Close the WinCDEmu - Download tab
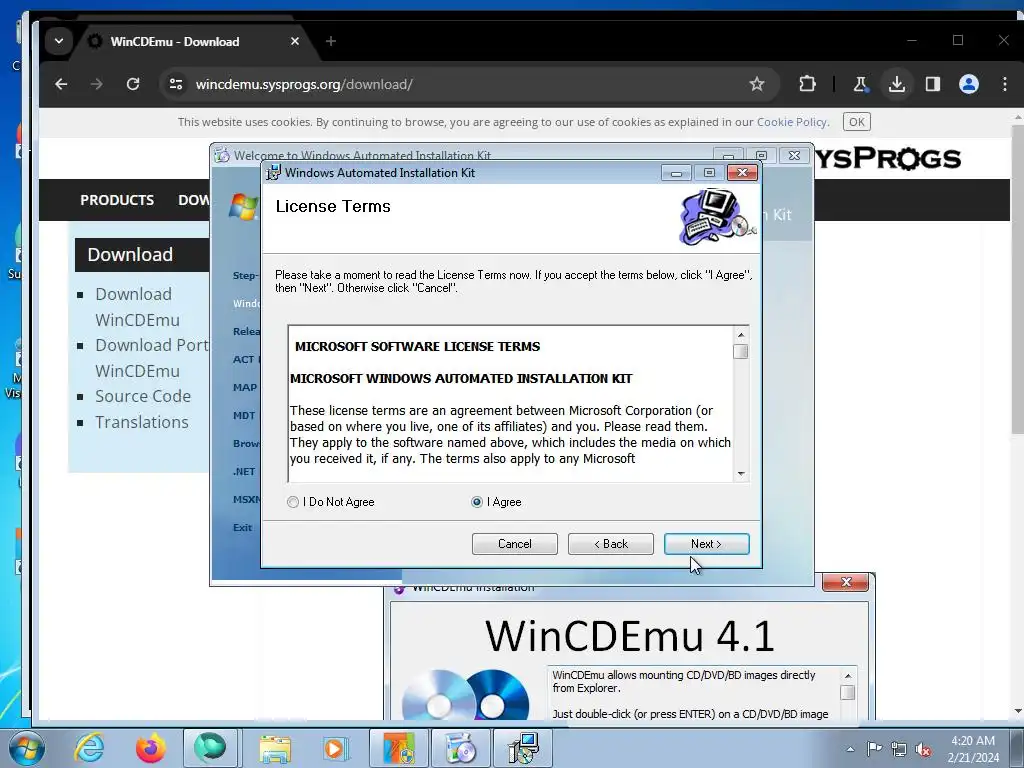 point(295,41)
